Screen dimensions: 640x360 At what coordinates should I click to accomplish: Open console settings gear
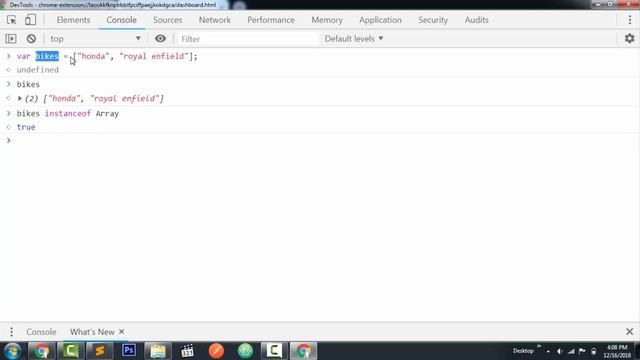pos(629,38)
